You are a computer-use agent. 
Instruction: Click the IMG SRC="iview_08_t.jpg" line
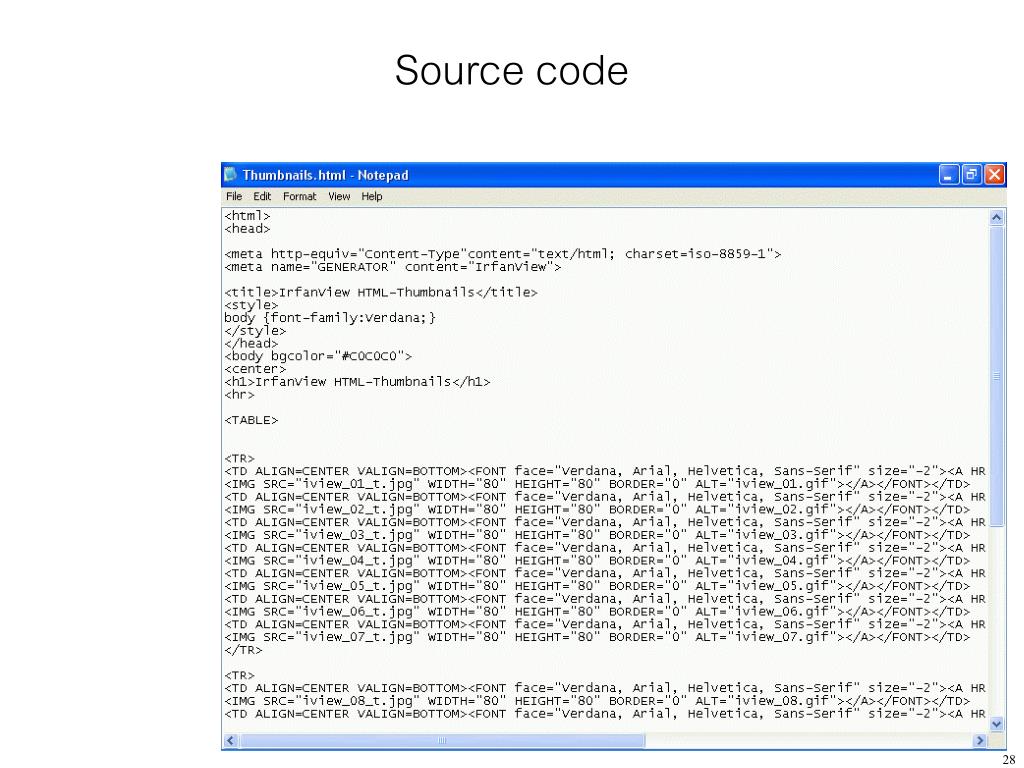point(597,701)
